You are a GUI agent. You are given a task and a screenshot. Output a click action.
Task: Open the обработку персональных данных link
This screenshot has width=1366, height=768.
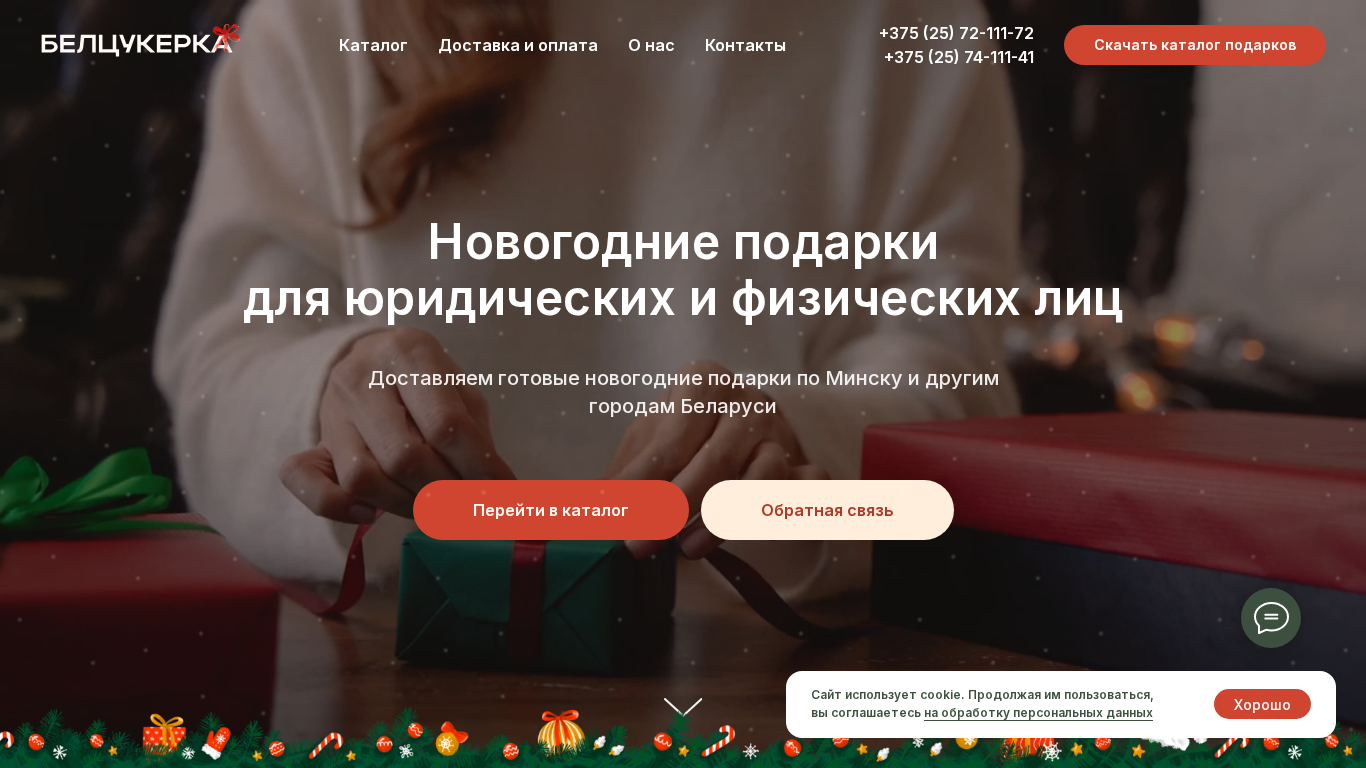[1038, 713]
